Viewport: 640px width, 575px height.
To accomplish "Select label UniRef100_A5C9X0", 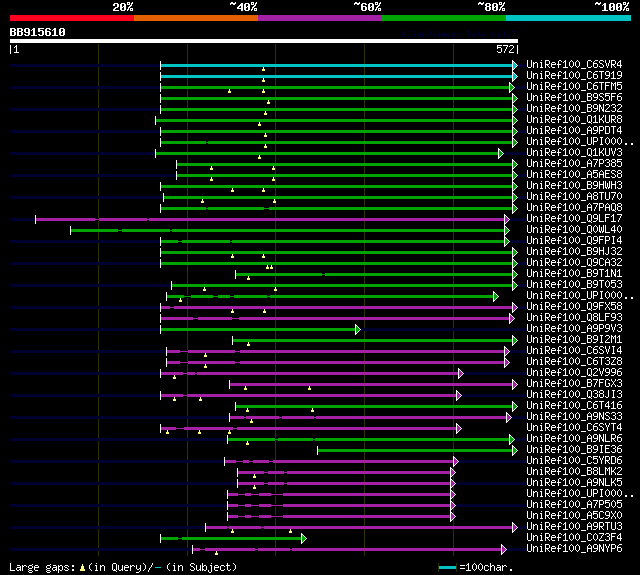I will click(x=574, y=516).
